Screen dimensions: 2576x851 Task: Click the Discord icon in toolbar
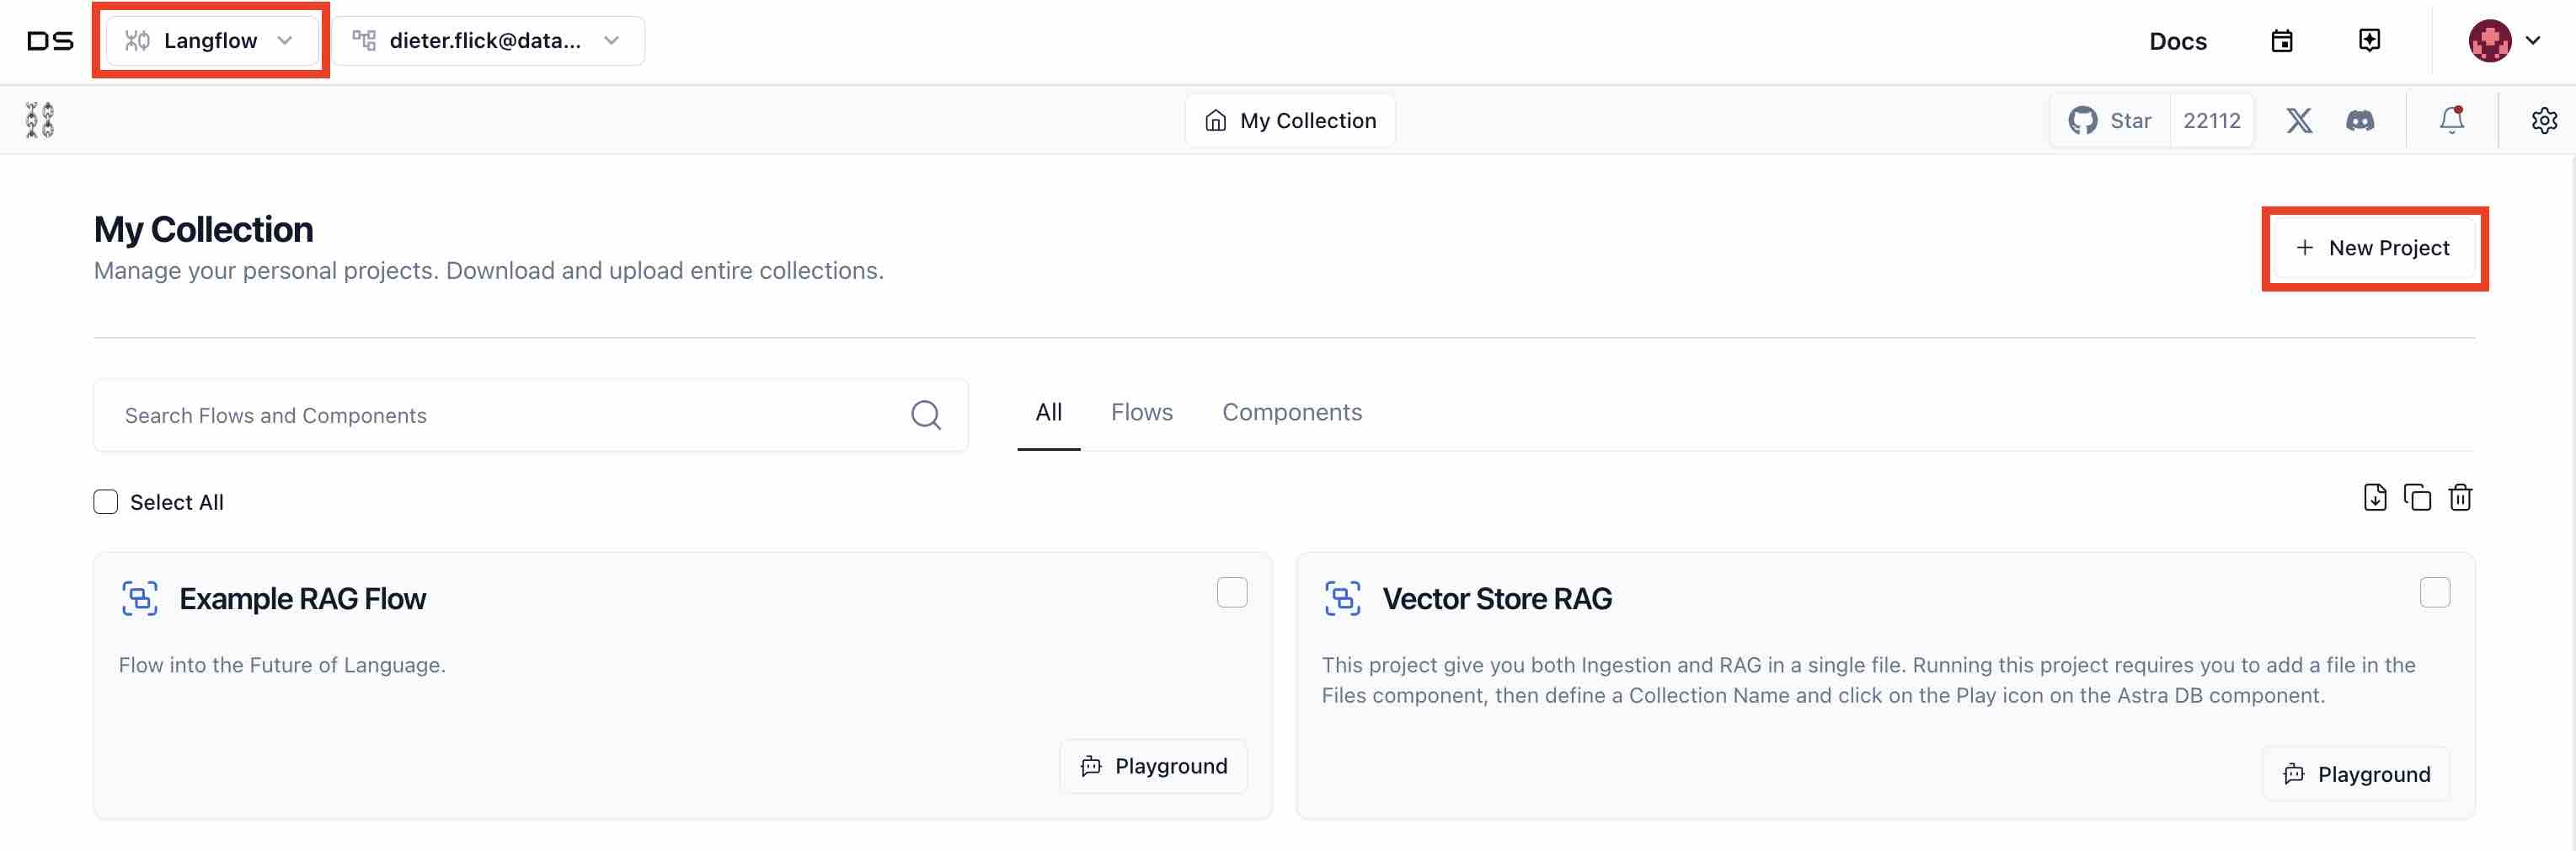click(x=2360, y=120)
